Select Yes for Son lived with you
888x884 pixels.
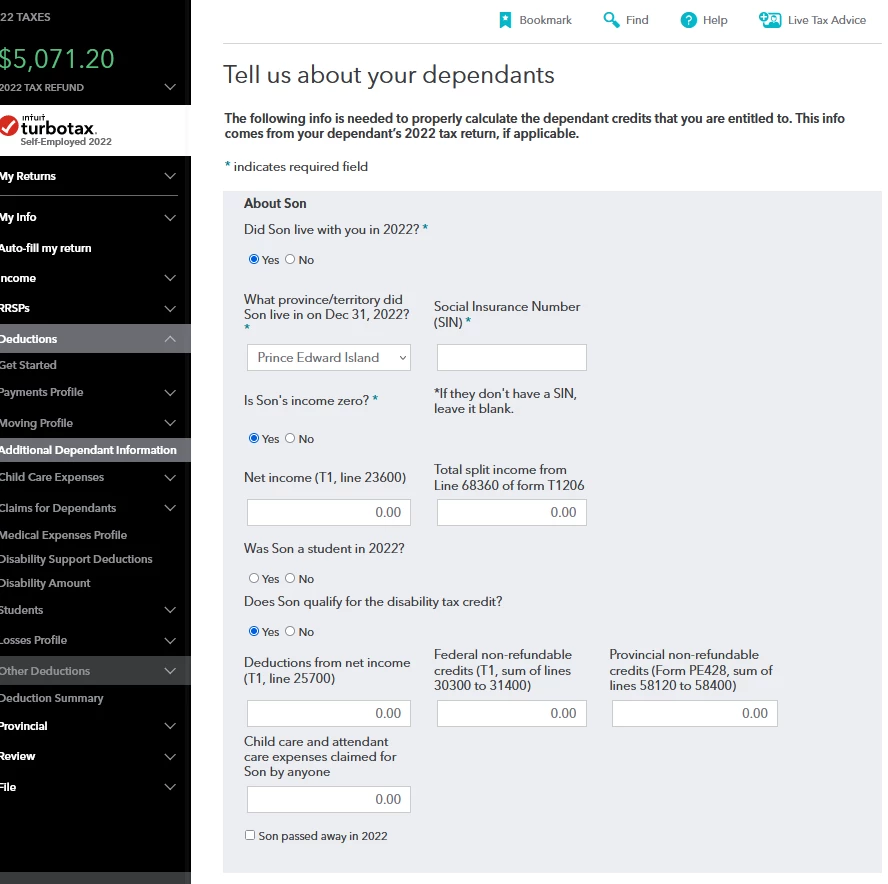(254, 259)
